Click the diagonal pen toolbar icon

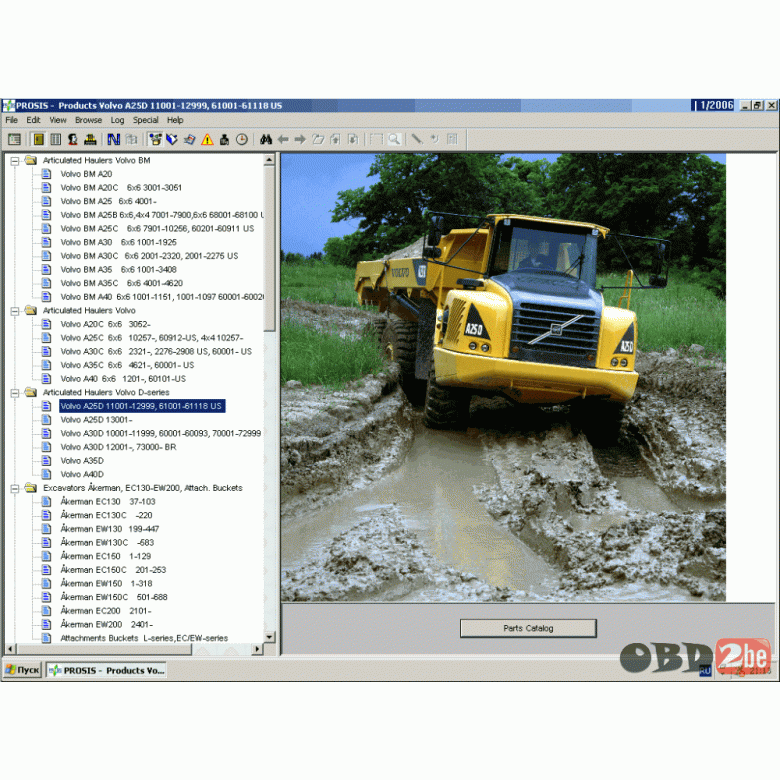[x=417, y=139]
